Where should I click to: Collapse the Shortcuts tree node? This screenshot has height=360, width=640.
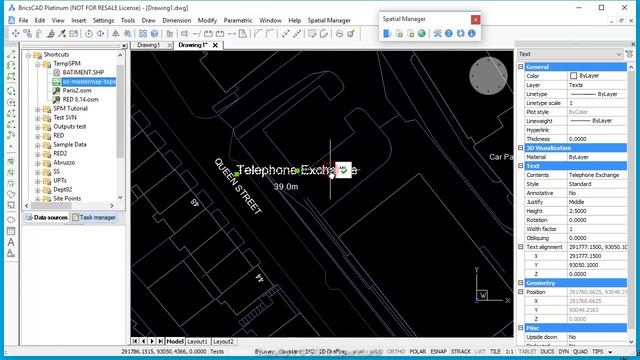[28, 55]
